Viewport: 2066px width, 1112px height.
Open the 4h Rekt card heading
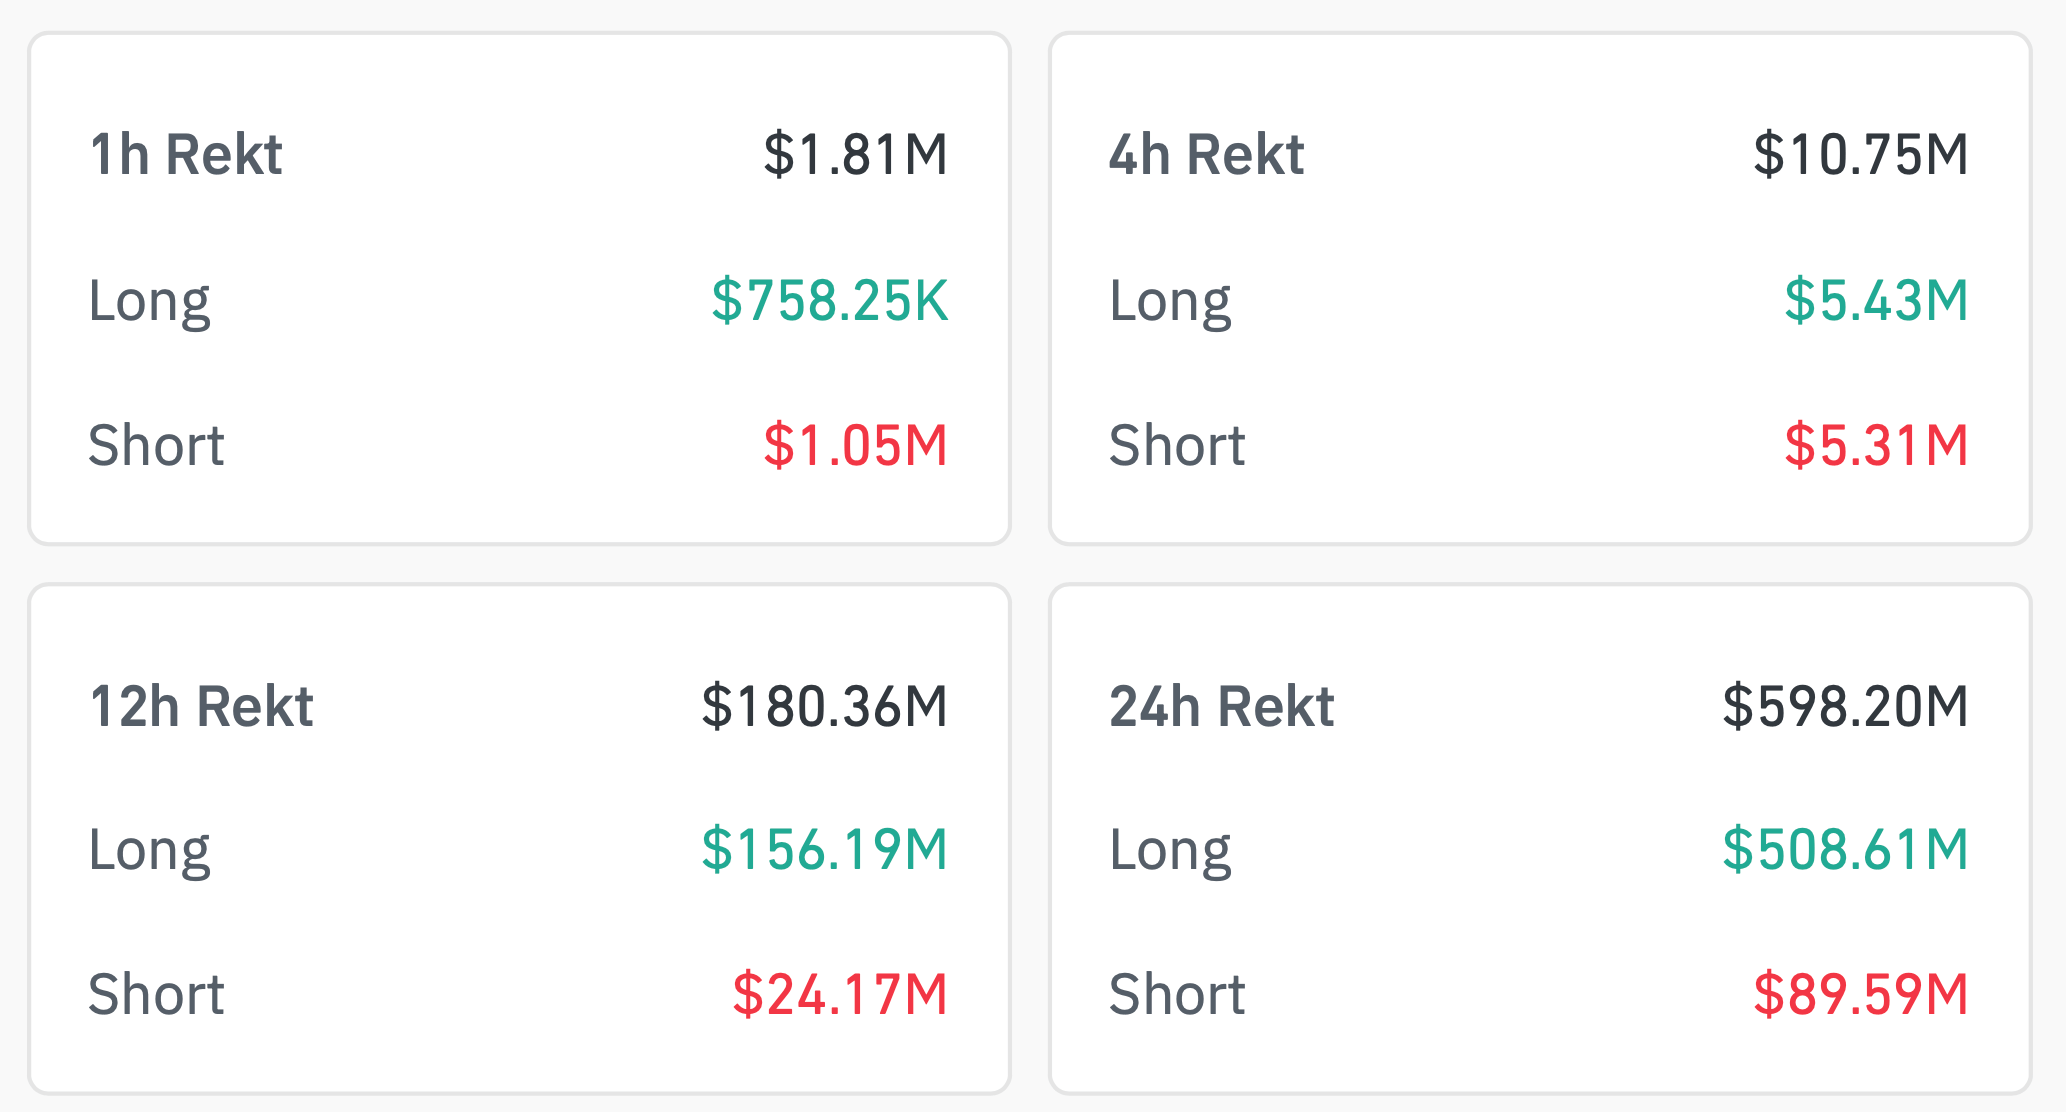1207,155
